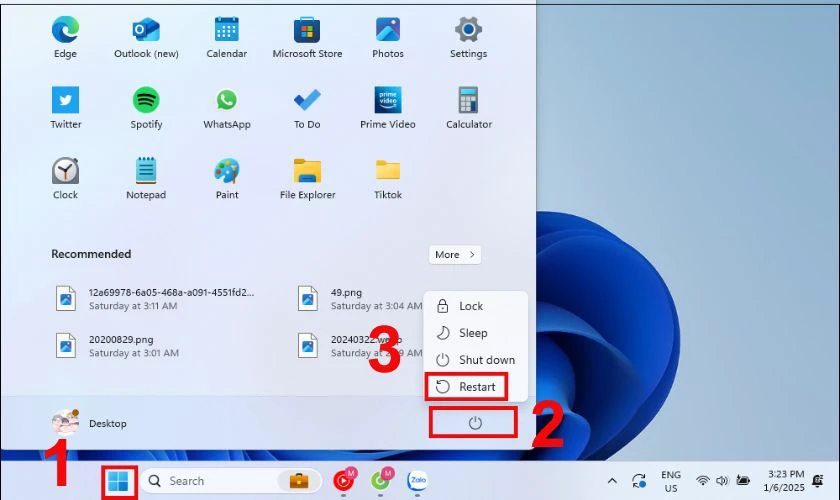The width and height of the screenshot is (840, 500).
Task: Open the Wi-Fi network flyout
Action: coord(702,481)
